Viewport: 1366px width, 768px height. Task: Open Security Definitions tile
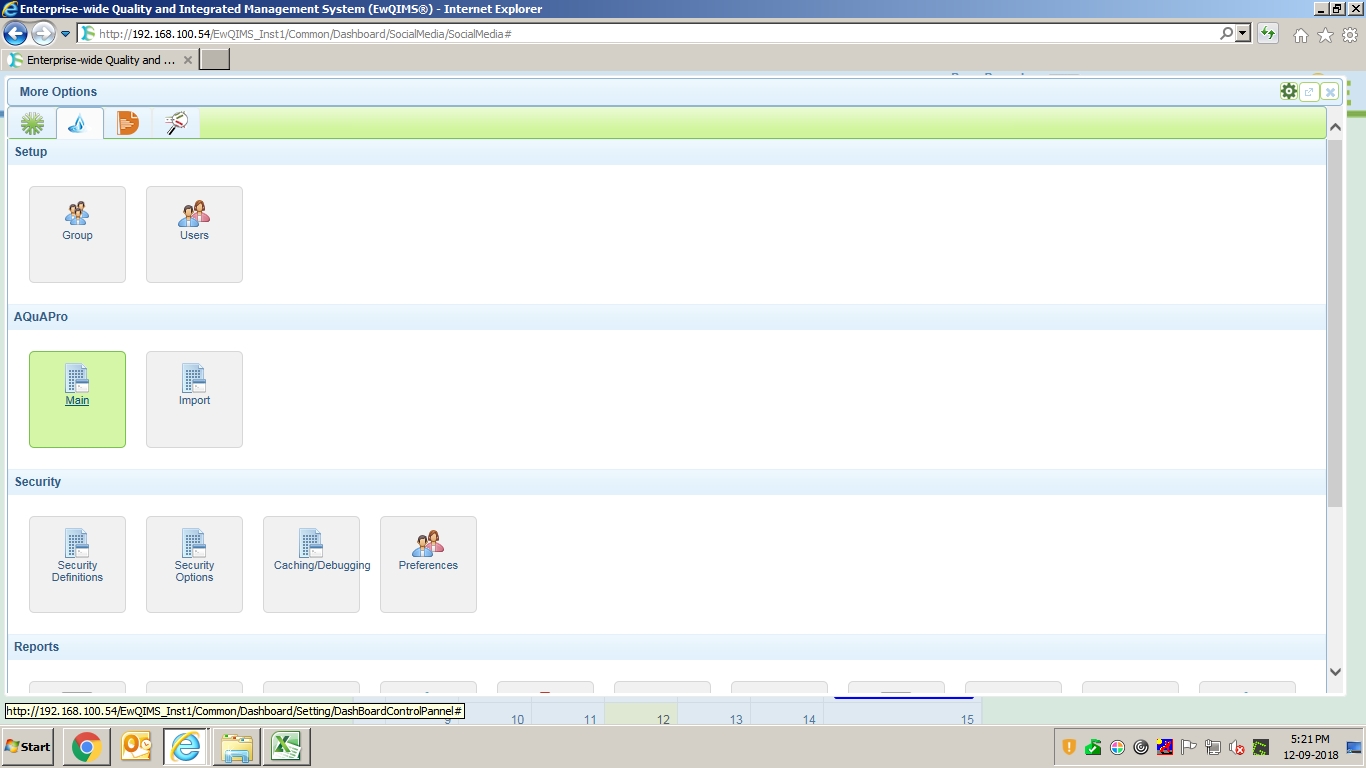(77, 564)
